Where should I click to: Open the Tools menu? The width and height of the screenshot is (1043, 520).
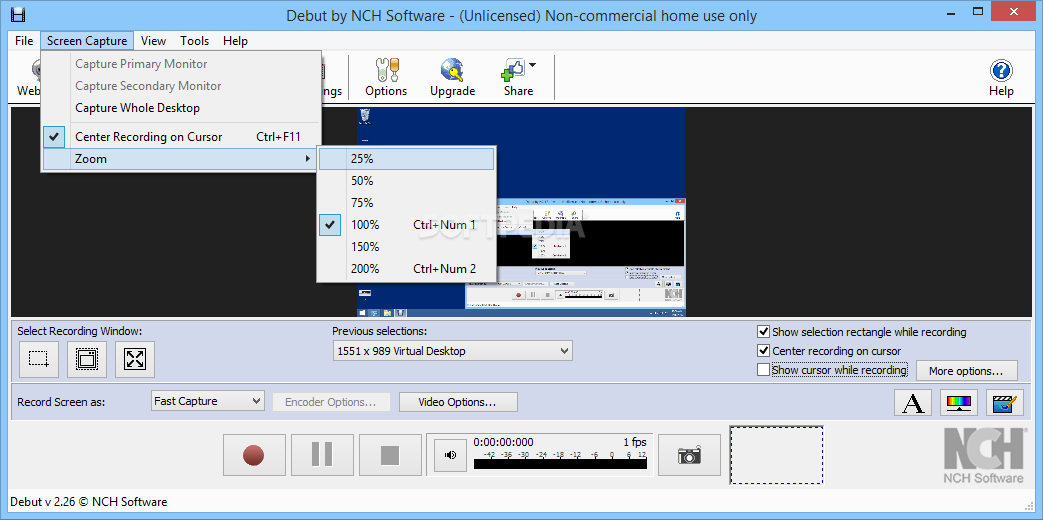[194, 41]
